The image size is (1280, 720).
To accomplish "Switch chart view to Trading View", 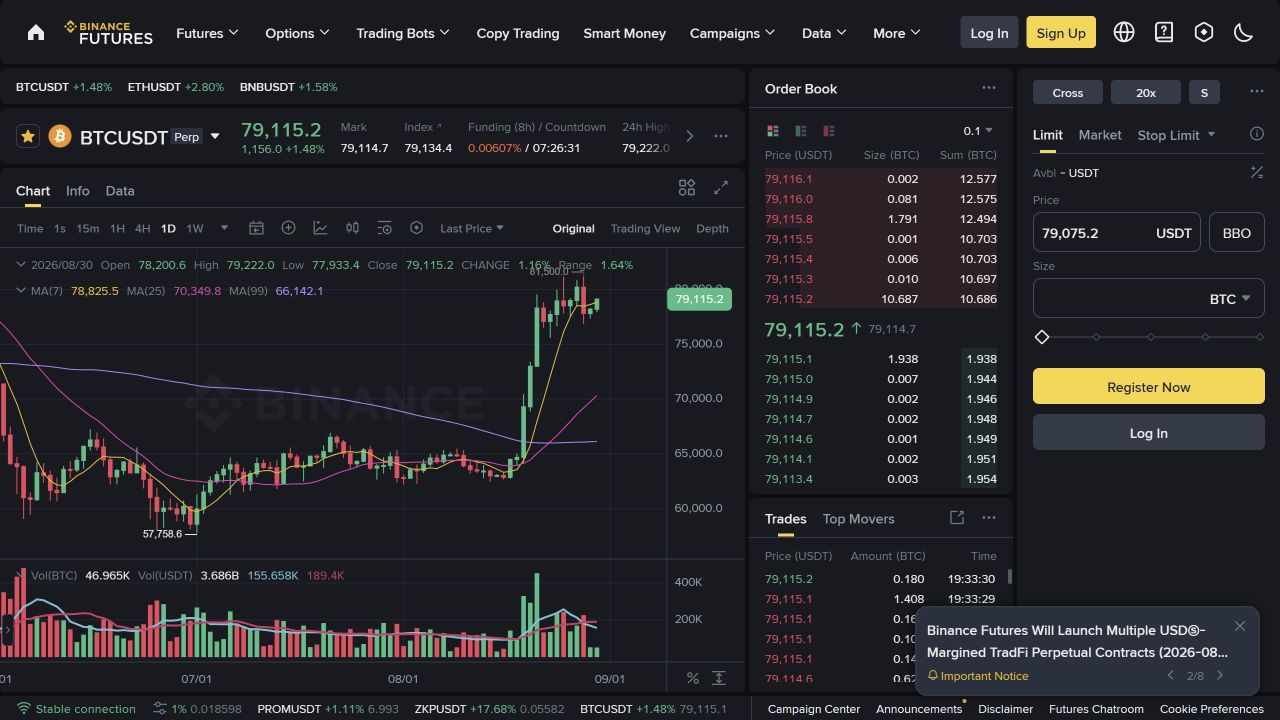I will pos(645,228).
